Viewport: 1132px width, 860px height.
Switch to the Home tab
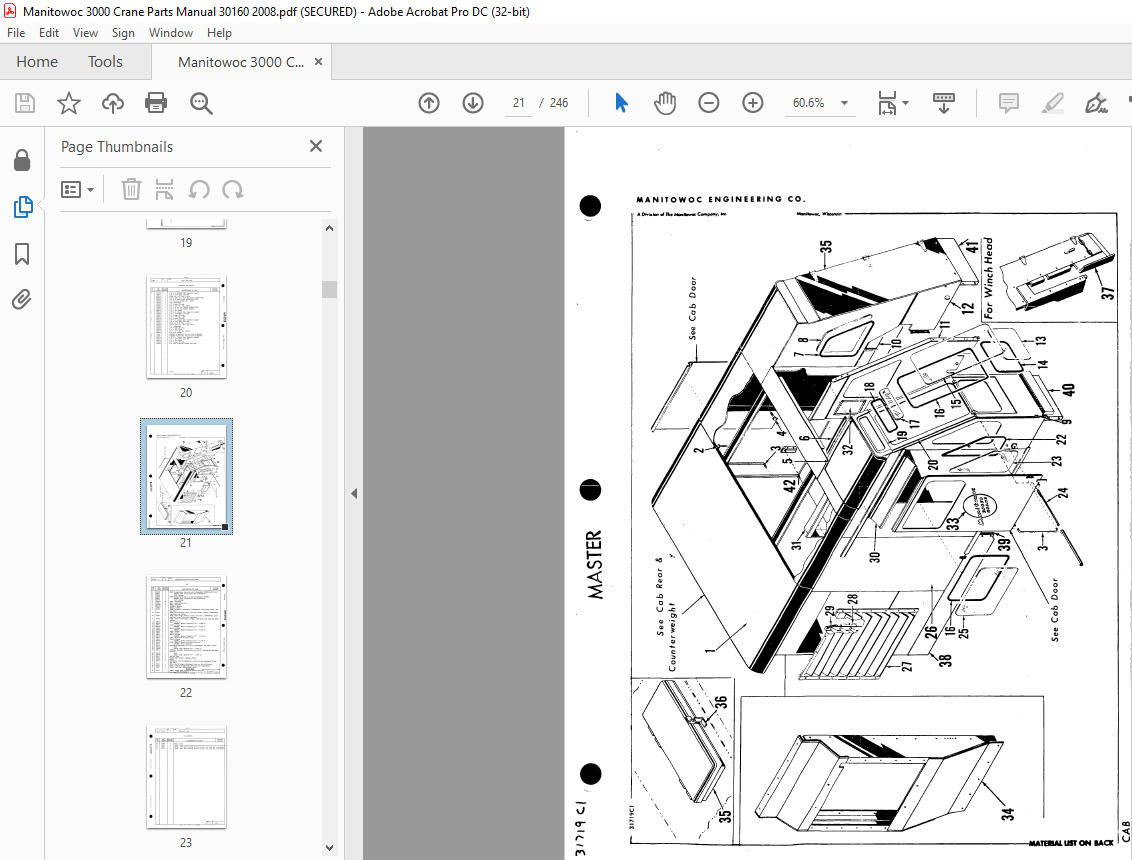(x=37, y=62)
